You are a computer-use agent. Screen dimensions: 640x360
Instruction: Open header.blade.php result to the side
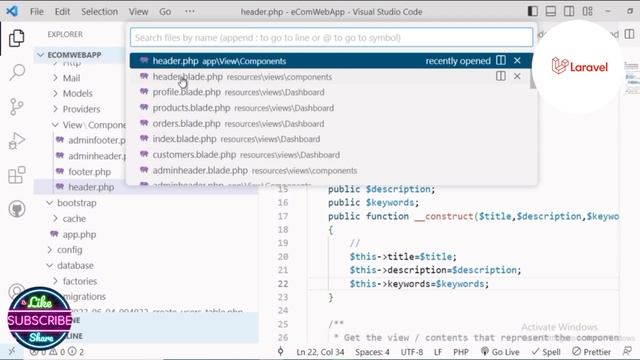pyautogui.click(x=501, y=76)
